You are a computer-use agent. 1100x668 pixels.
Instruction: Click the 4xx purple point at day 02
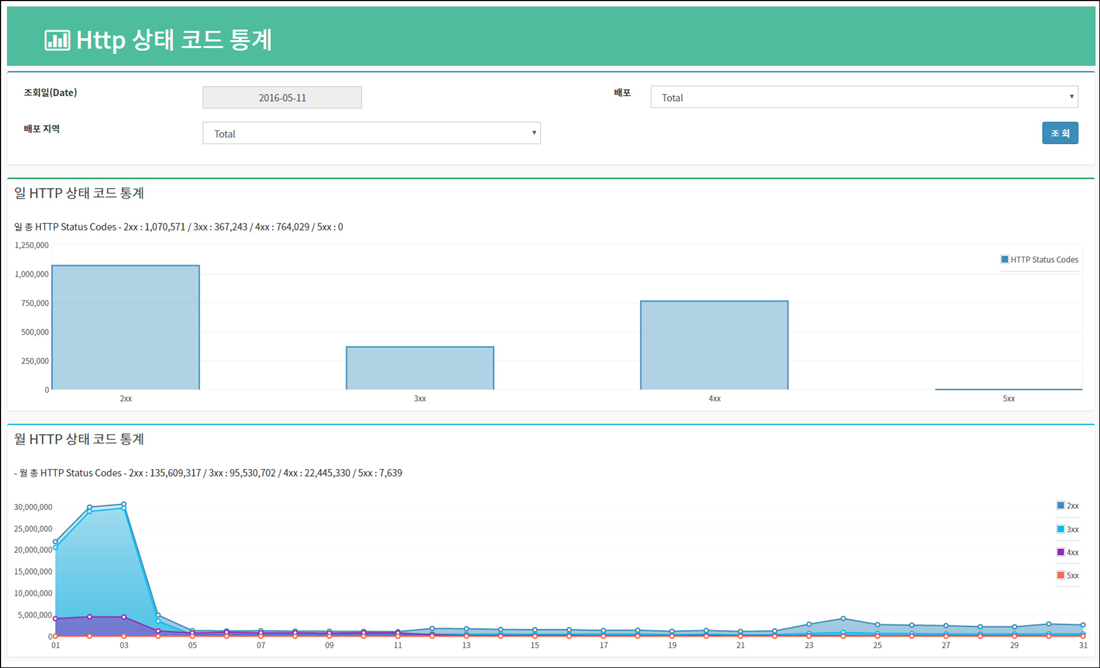(x=90, y=617)
